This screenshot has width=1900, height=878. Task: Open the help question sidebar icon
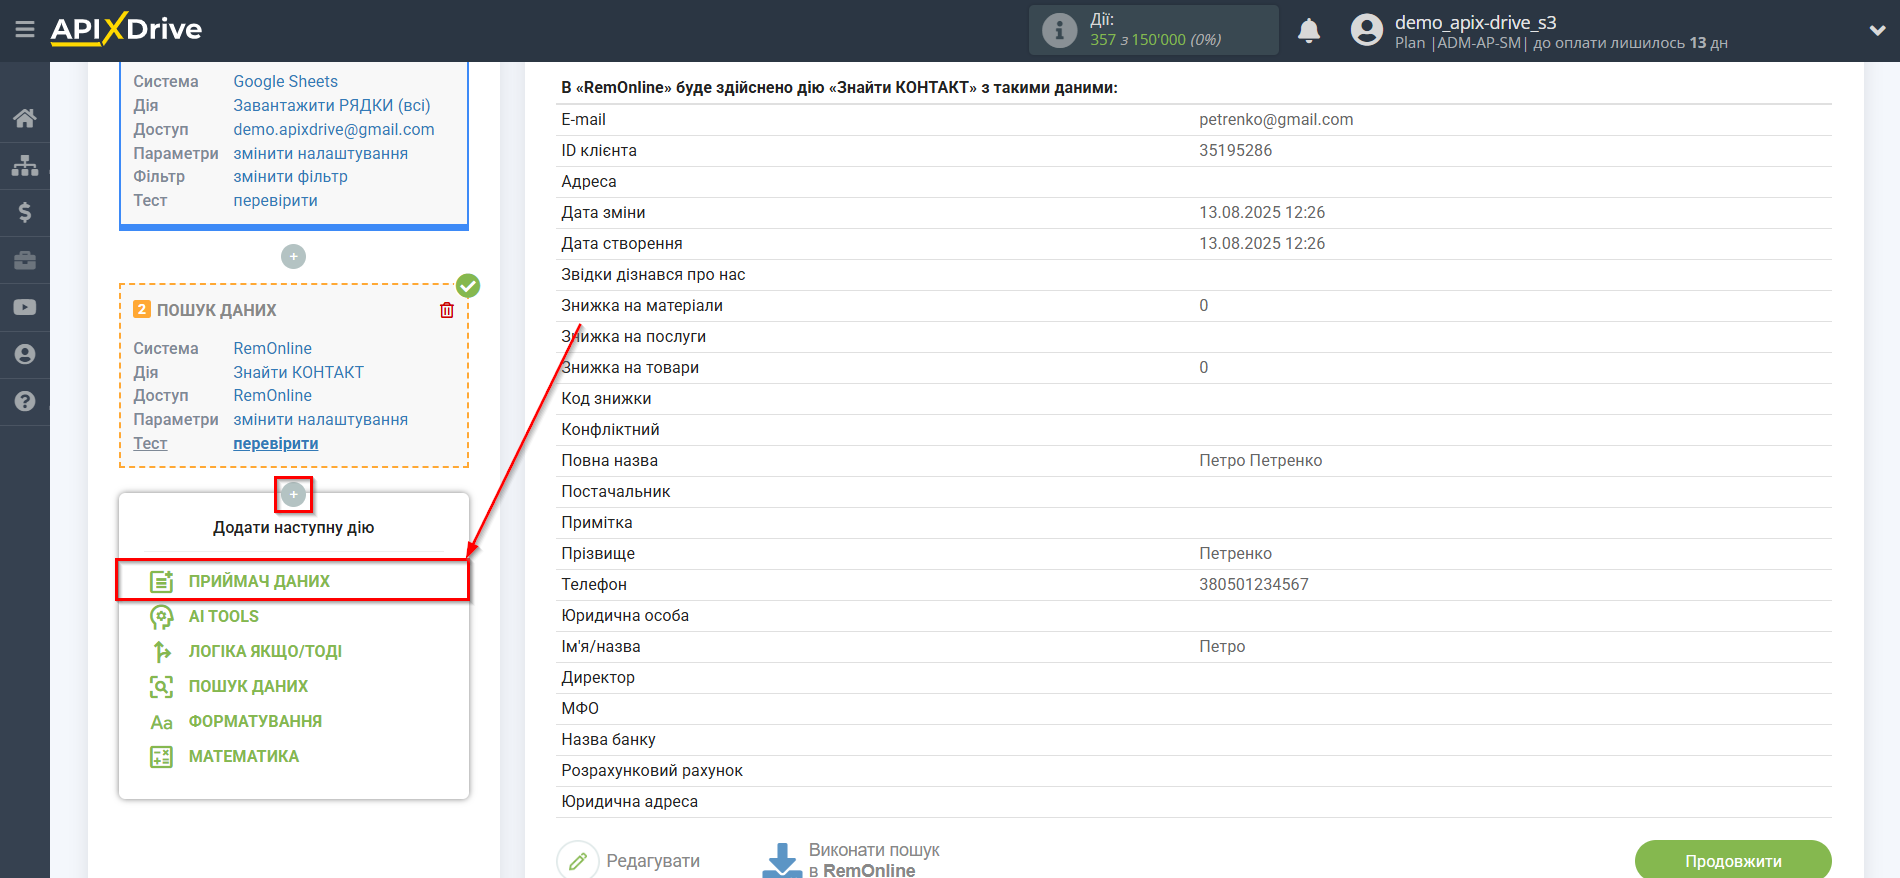click(x=25, y=401)
